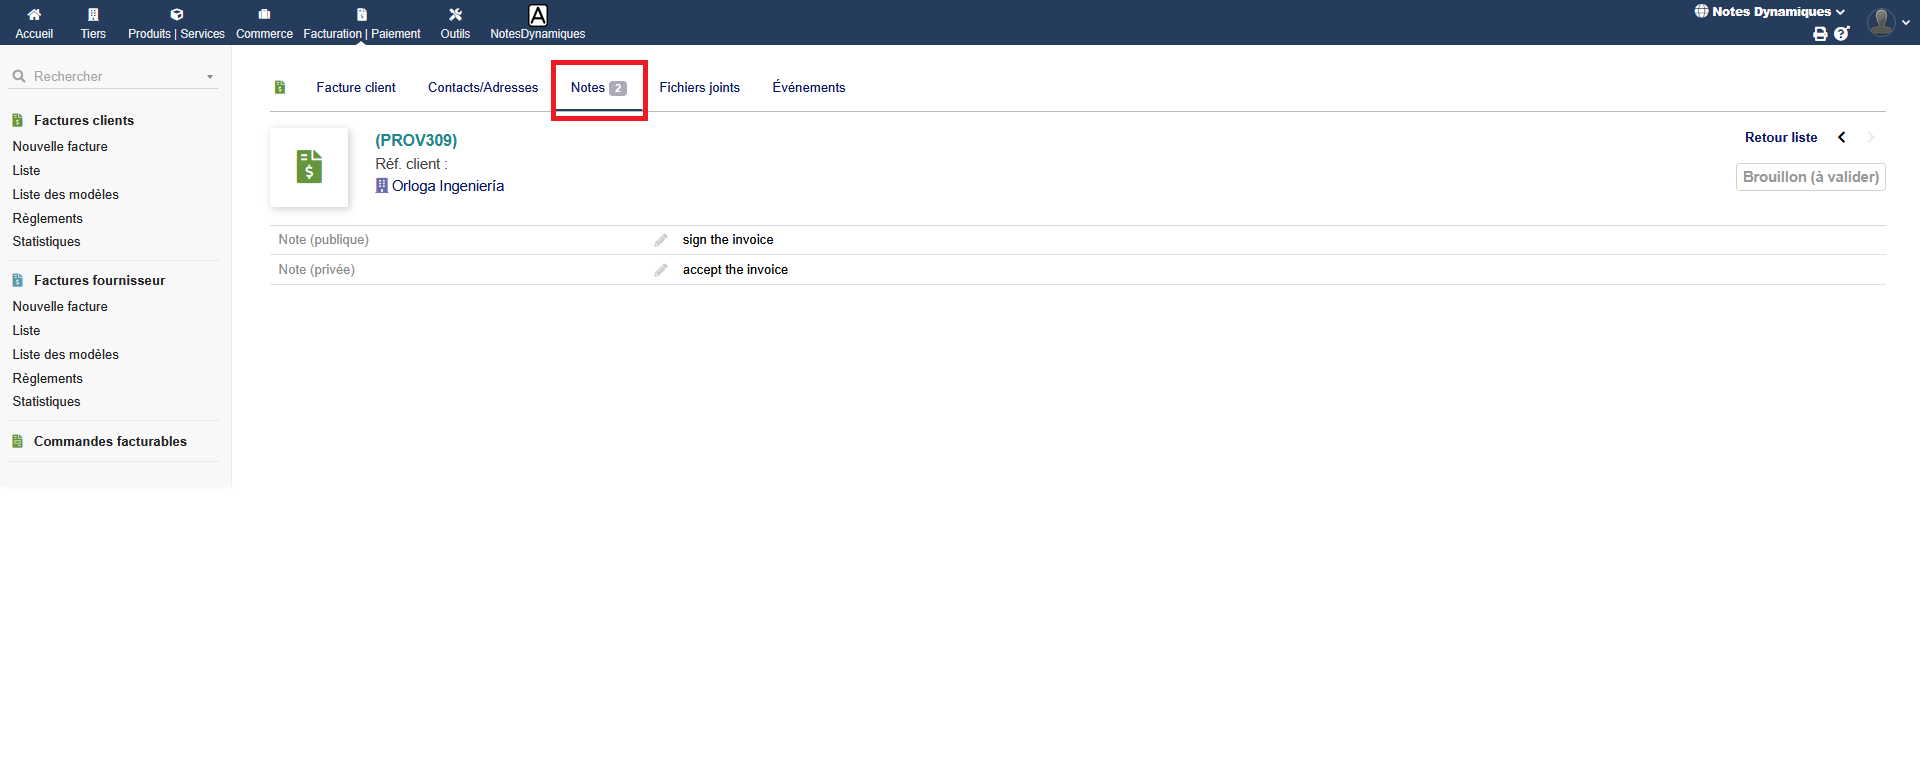Edit the private note pencil icon
The width and height of the screenshot is (1920, 774).
pyautogui.click(x=661, y=270)
